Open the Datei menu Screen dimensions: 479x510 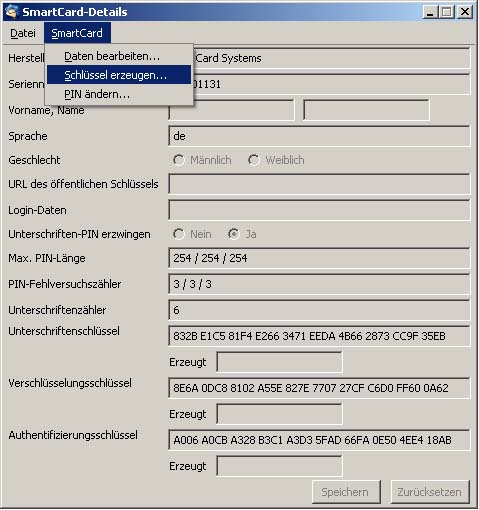(x=23, y=33)
